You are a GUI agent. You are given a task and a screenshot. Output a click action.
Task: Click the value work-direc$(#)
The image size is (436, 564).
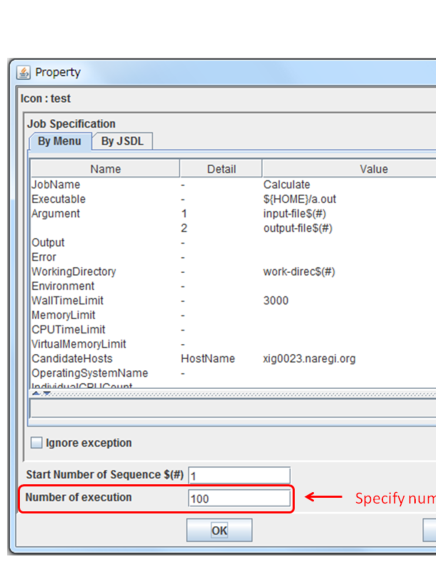click(x=299, y=272)
